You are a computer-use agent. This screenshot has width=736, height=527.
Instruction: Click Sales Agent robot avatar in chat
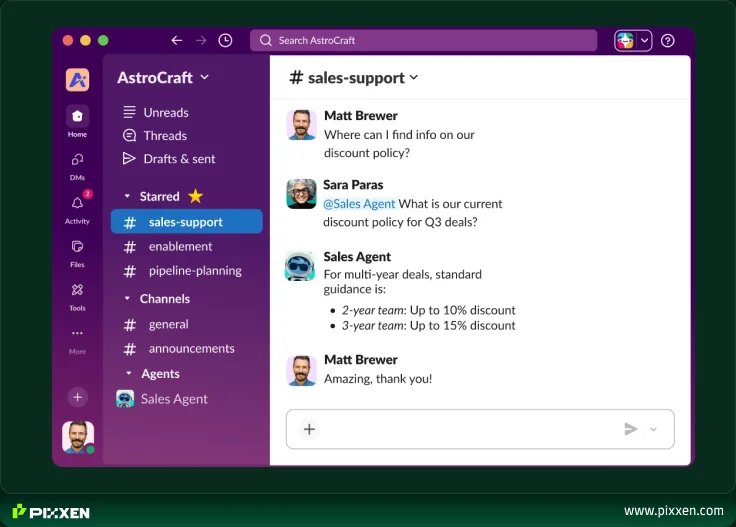(300, 266)
